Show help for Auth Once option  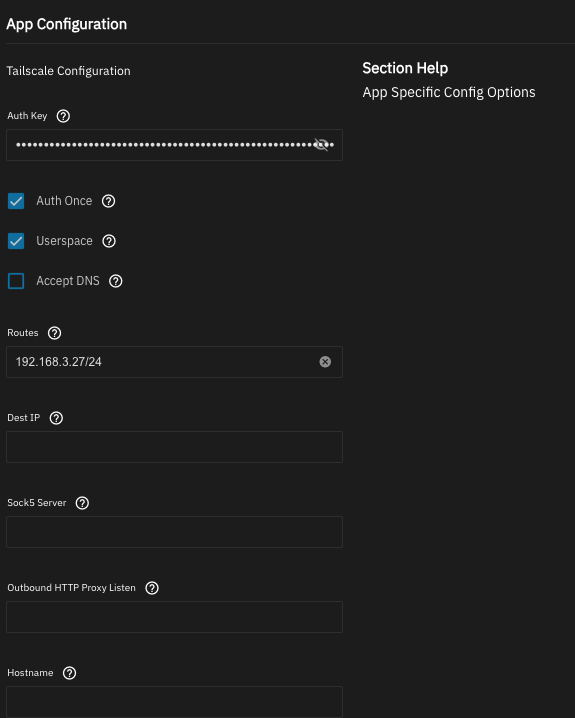pos(108,201)
